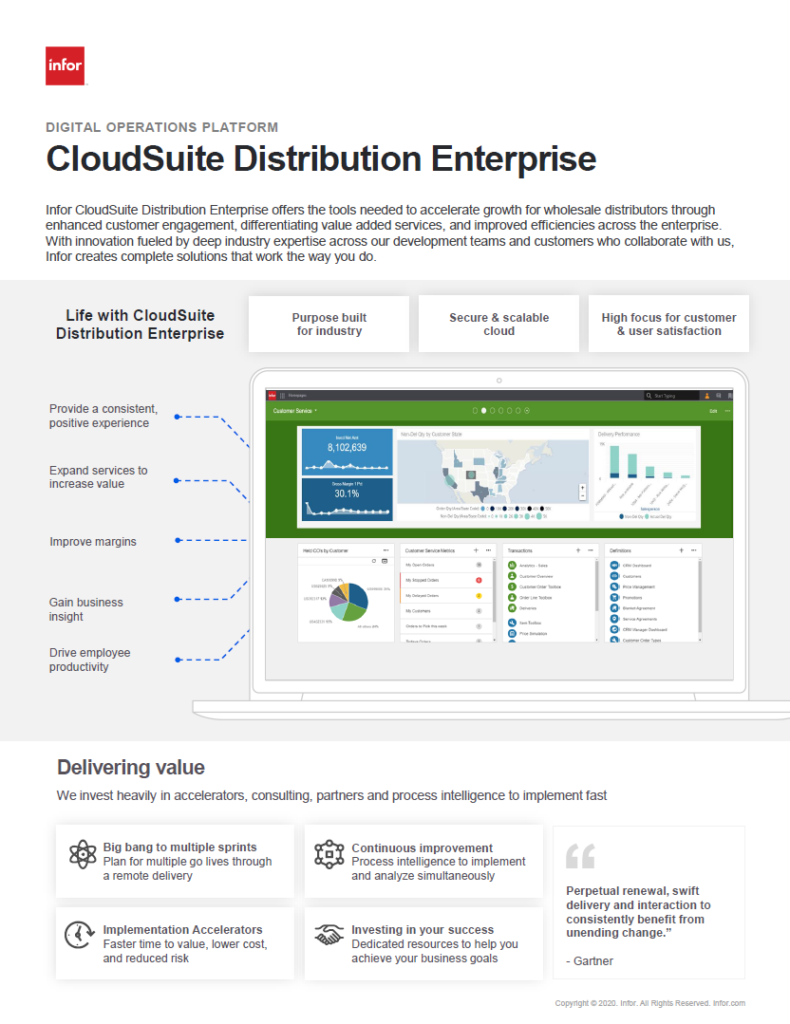790x1024 pixels.
Task: Open CRM Manager Dashboard icon in Definitions
Action: pyautogui.click(x=614, y=630)
